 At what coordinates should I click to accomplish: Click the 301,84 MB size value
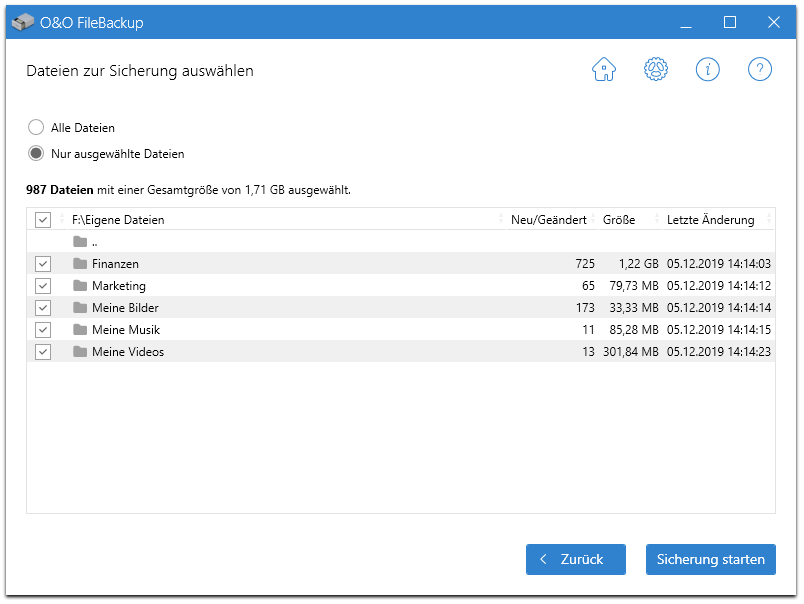tap(631, 352)
